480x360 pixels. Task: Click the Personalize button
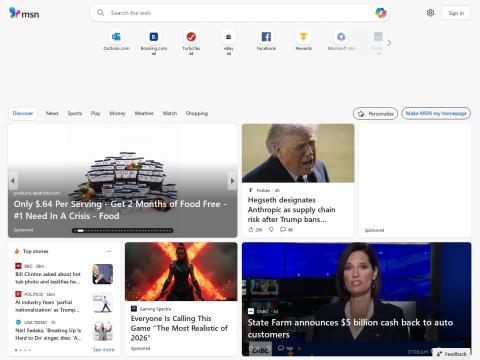pyautogui.click(x=375, y=114)
